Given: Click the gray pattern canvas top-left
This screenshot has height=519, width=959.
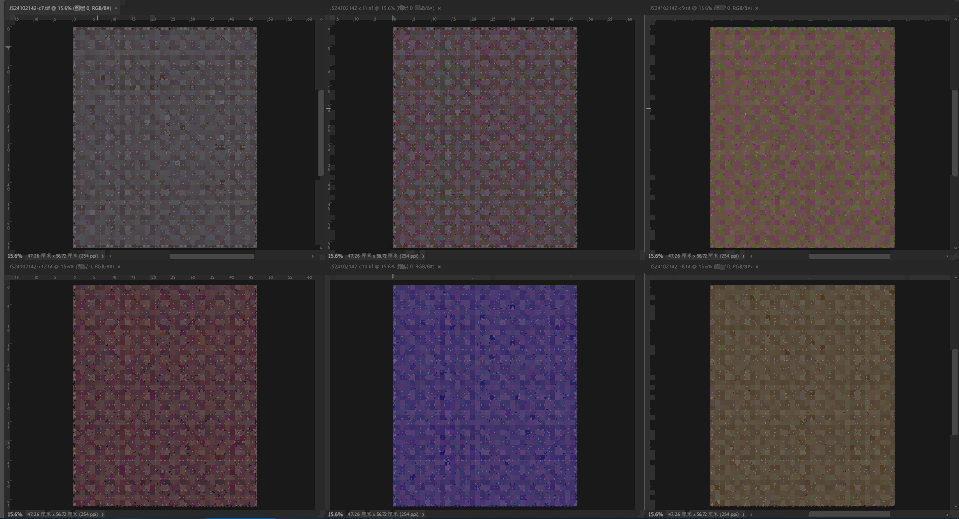Looking at the screenshot, I should point(165,137).
